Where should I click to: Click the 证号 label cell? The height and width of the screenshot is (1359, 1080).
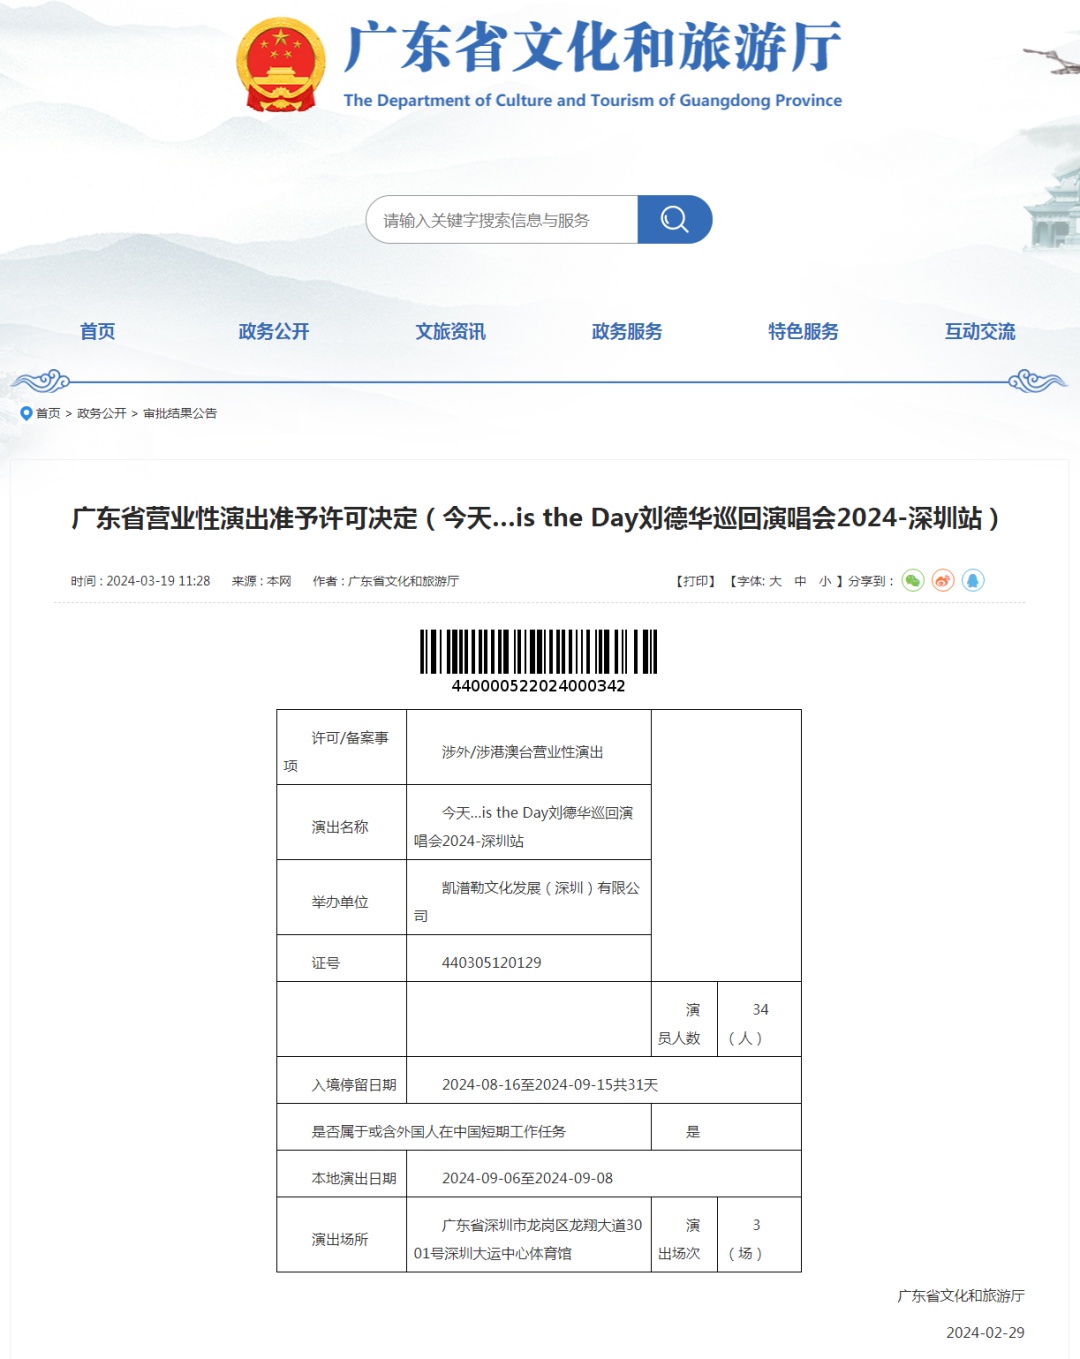click(342, 958)
